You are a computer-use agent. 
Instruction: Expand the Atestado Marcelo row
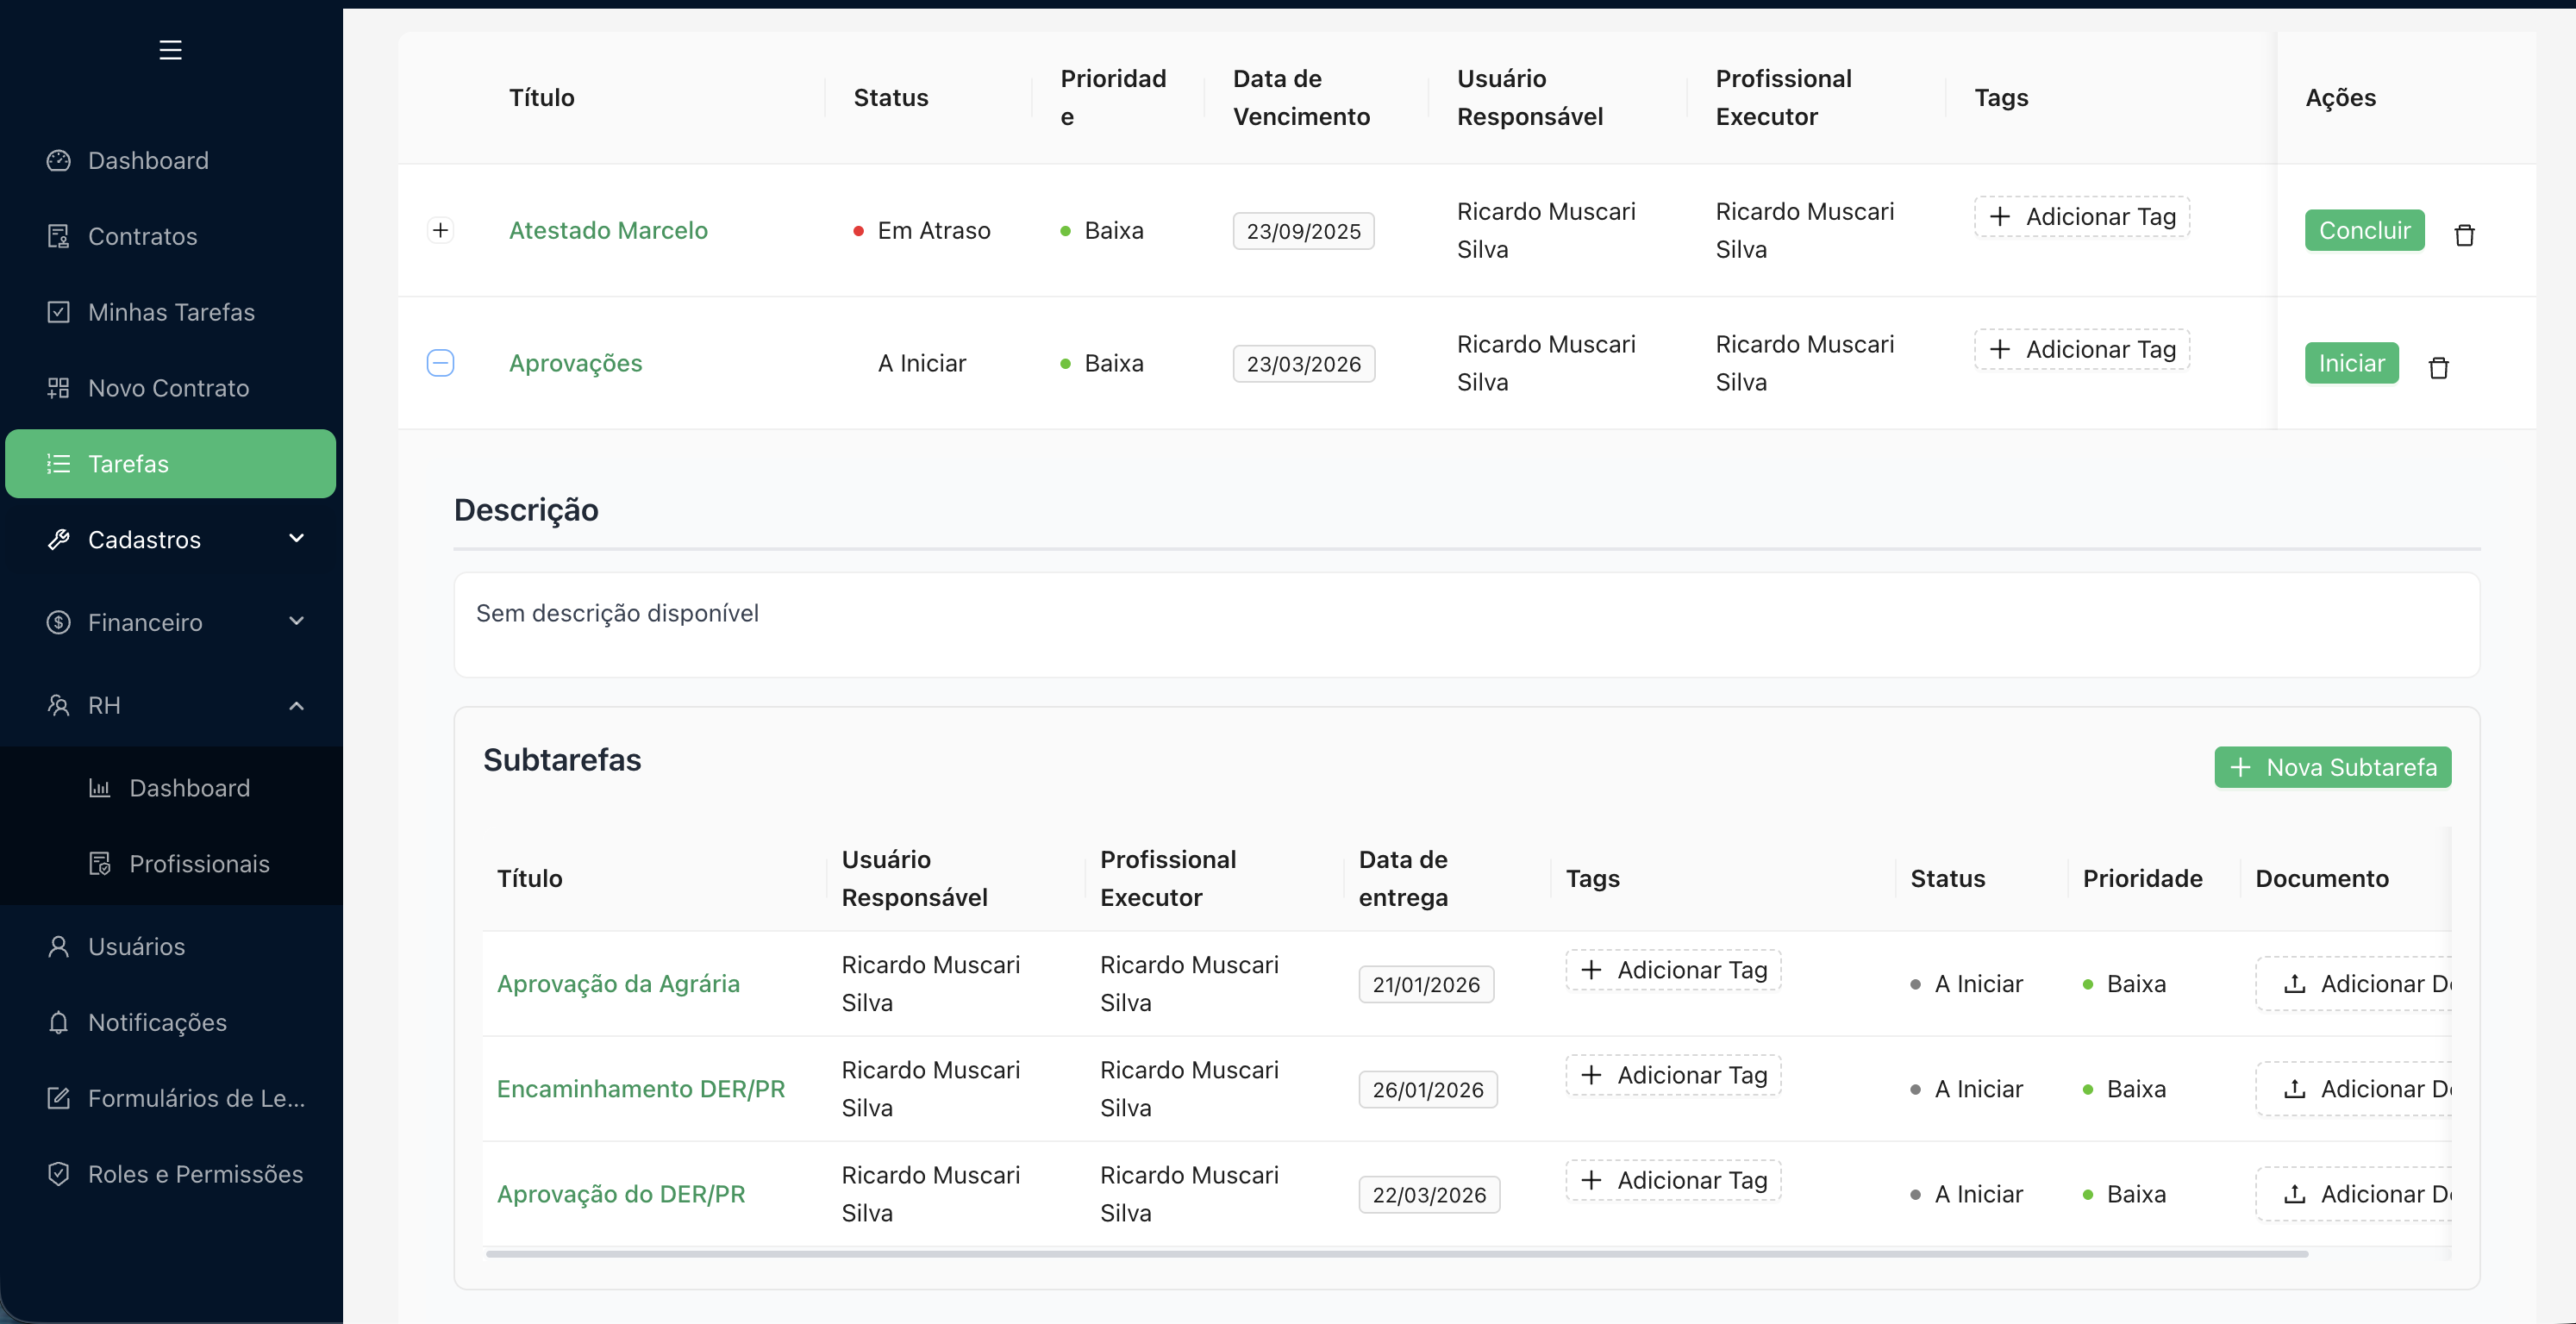click(x=440, y=230)
